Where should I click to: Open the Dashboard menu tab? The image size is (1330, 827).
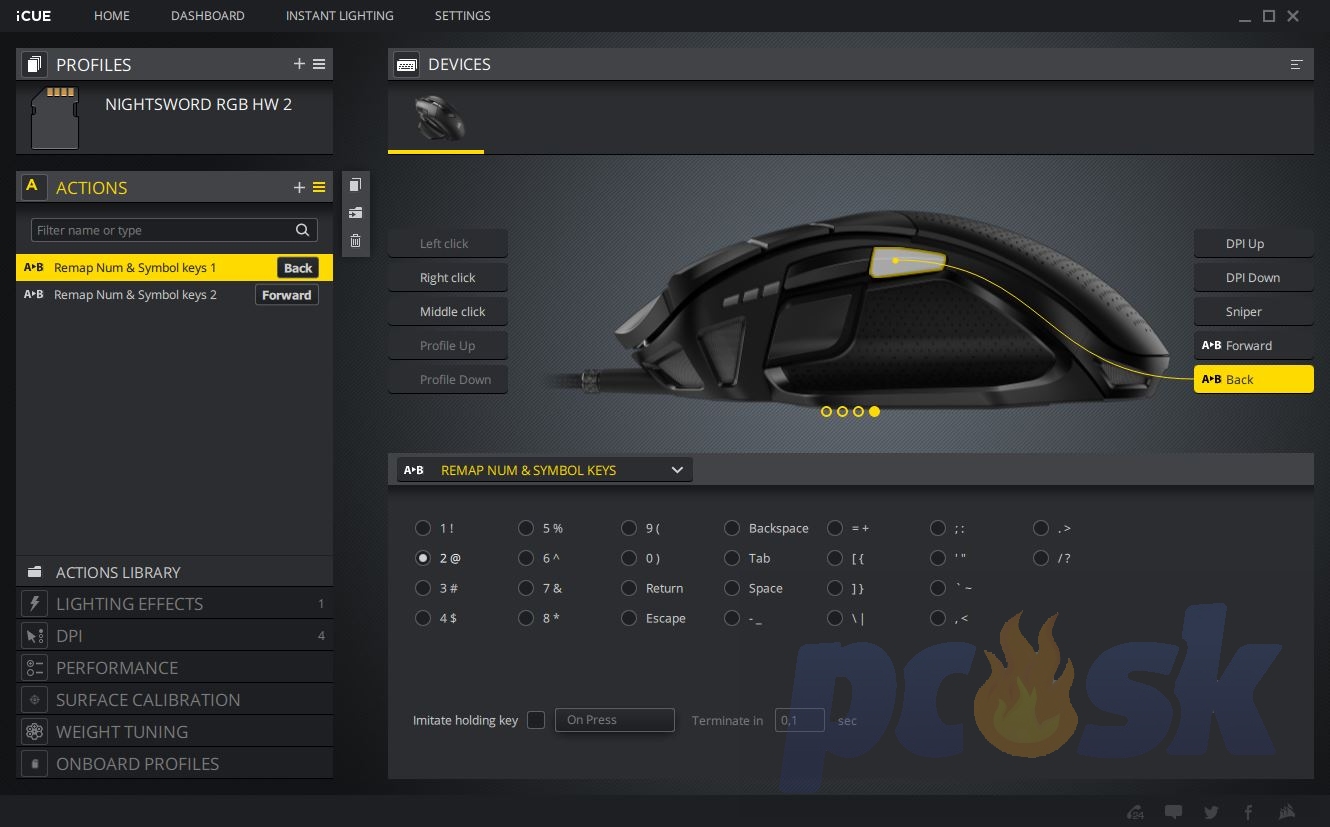pyautogui.click(x=207, y=16)
